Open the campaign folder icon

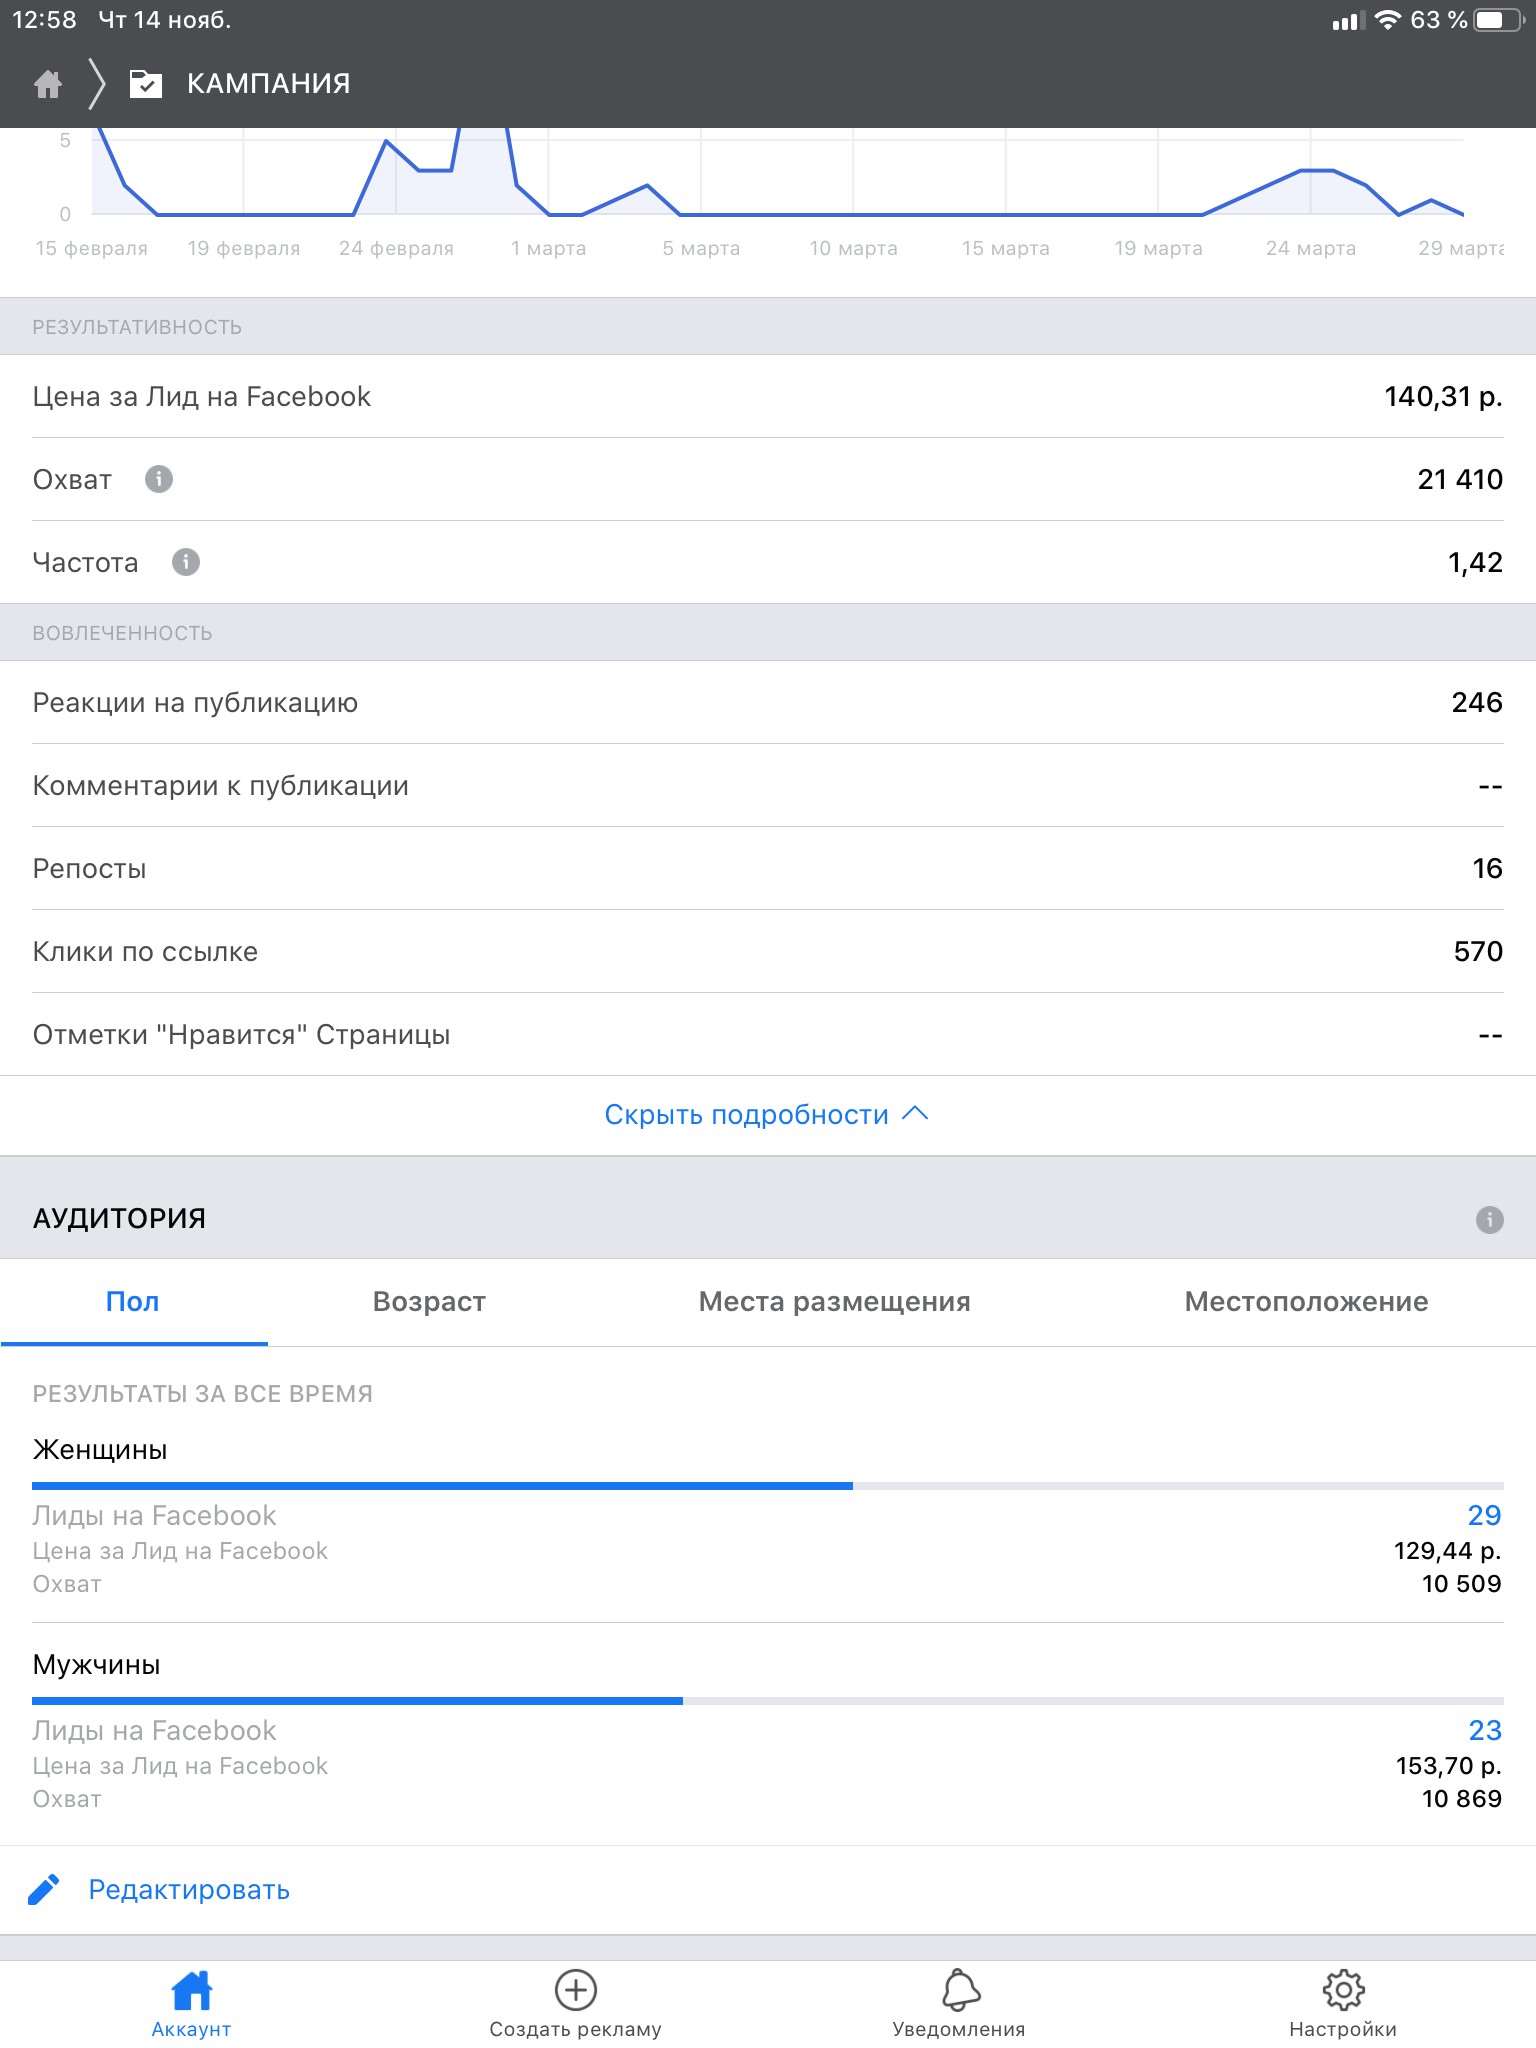click(146, 84)
